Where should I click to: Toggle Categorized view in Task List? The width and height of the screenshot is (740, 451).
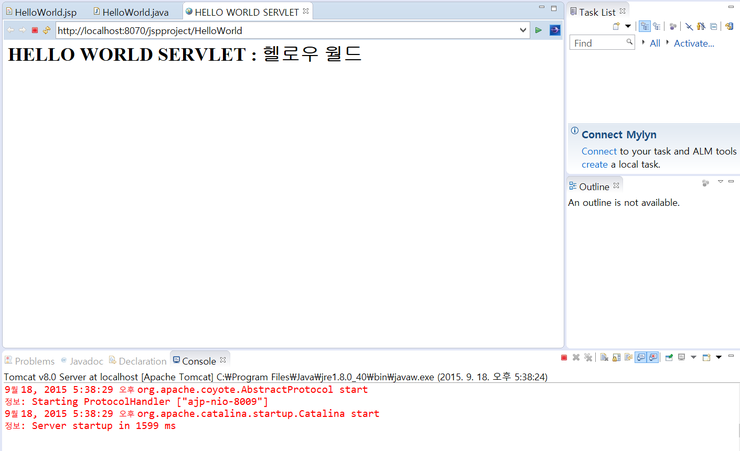(644, 26)
